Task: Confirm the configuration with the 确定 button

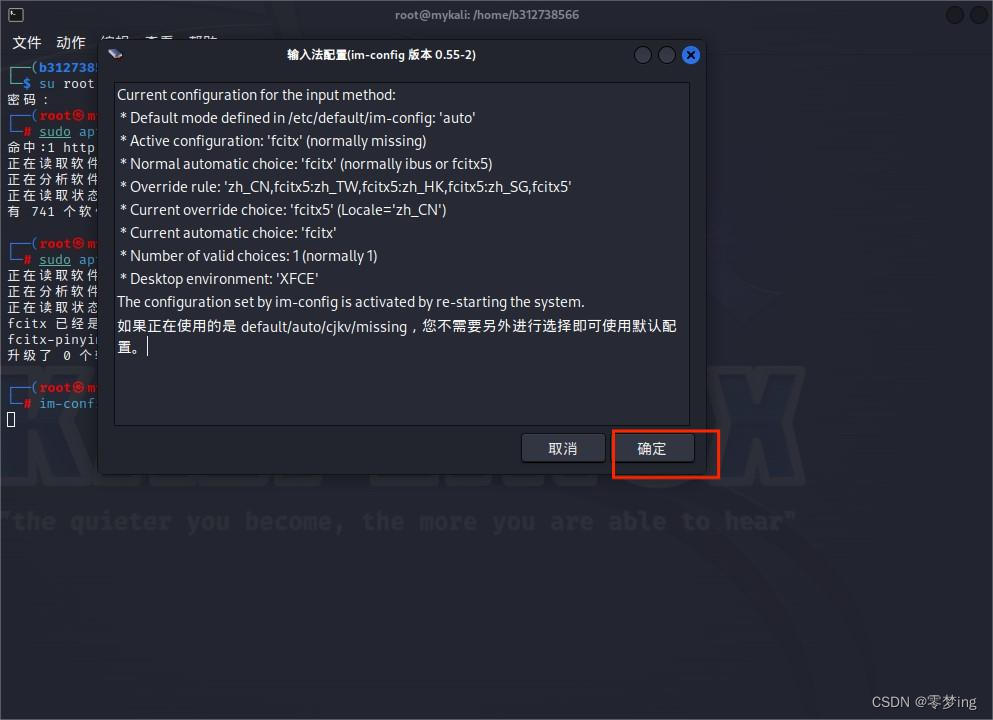Action: [x=652, y=448]
